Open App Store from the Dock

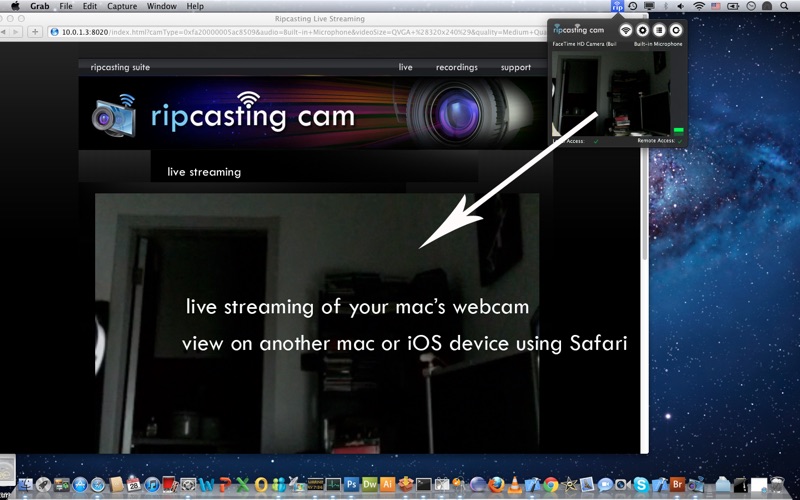80,484
